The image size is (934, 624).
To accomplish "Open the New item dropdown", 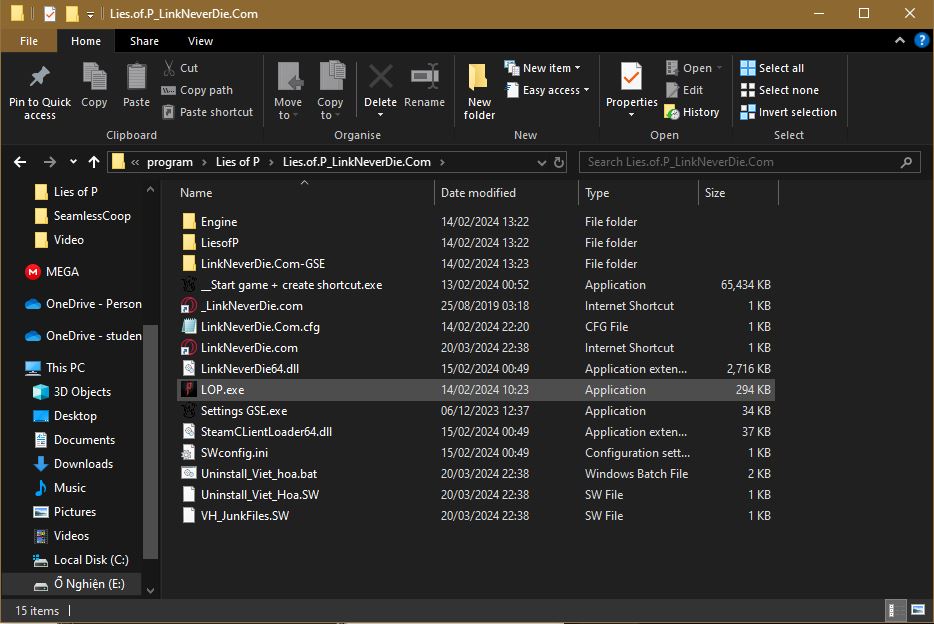I will [546, 68].
